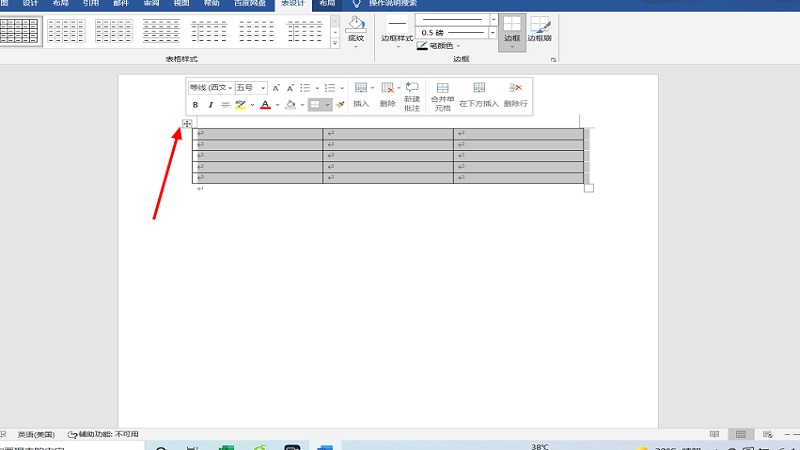Select the first grid table style
The width and height of the screenshot is (800, 450).
coord(19,31)
